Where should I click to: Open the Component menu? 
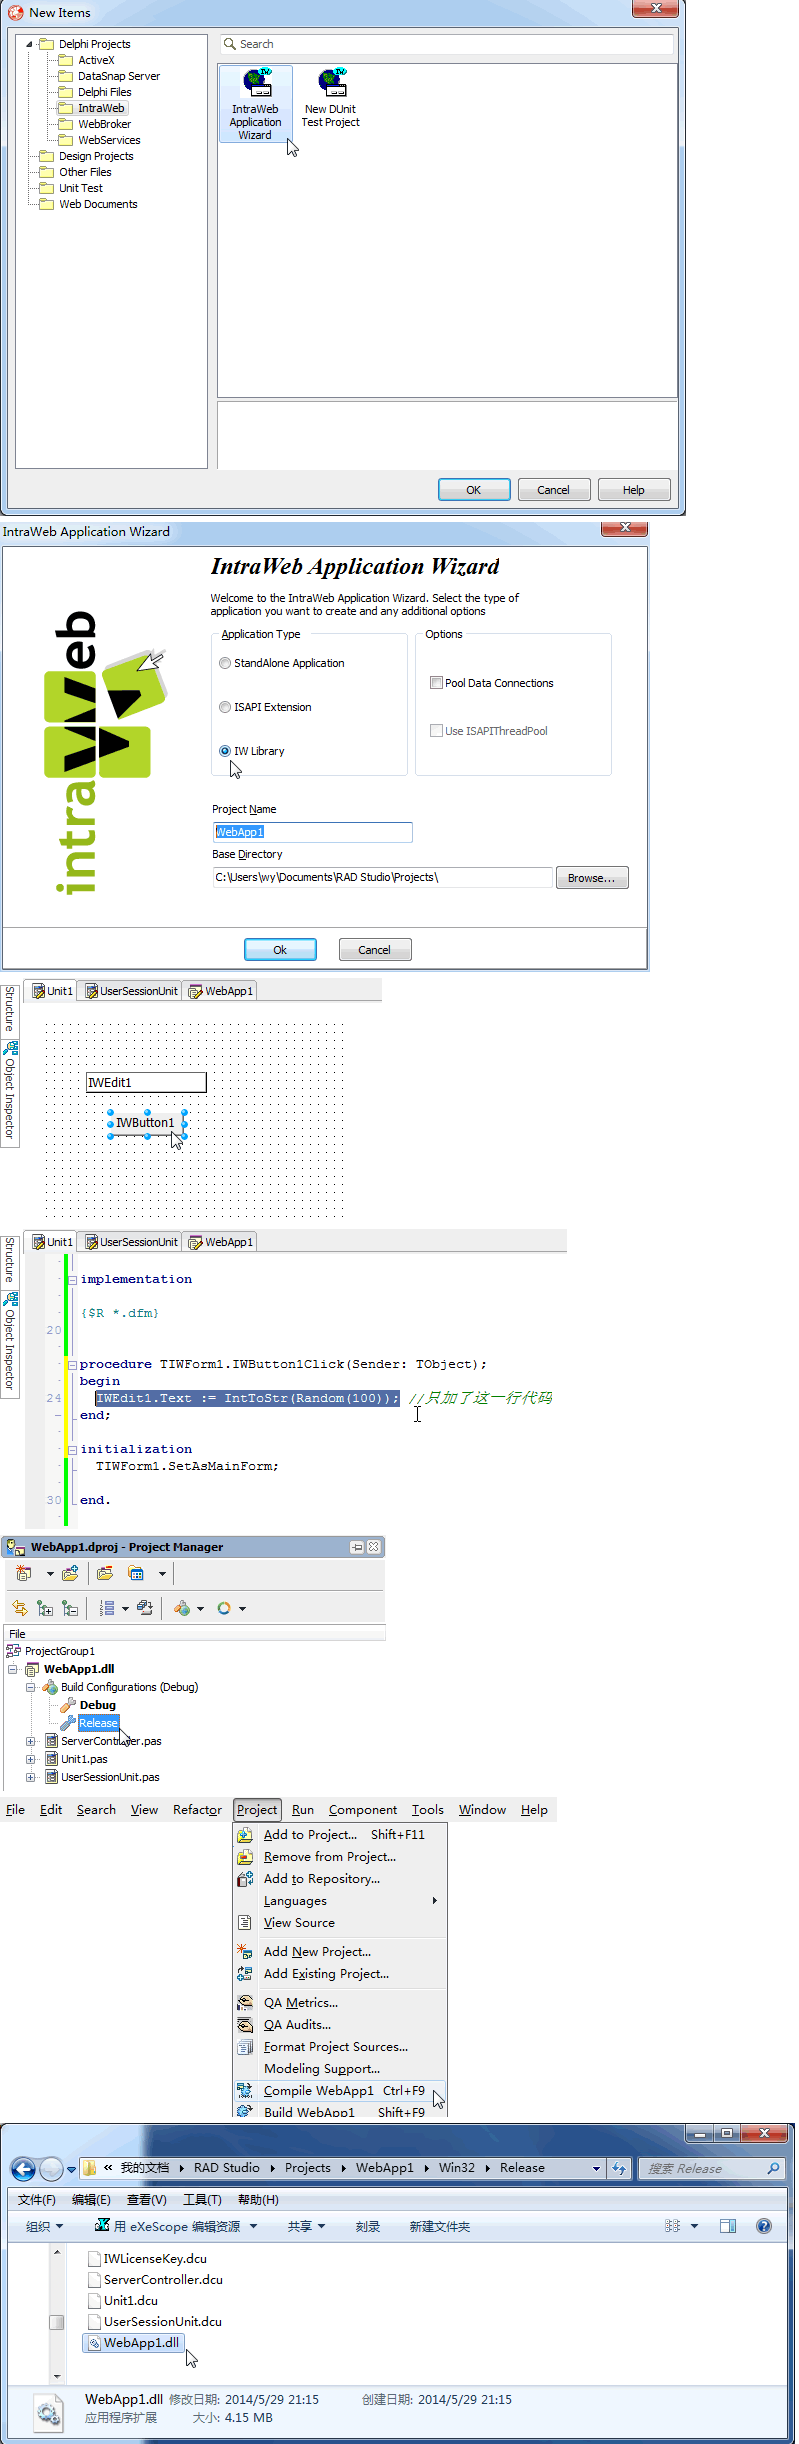point(363,1810)
